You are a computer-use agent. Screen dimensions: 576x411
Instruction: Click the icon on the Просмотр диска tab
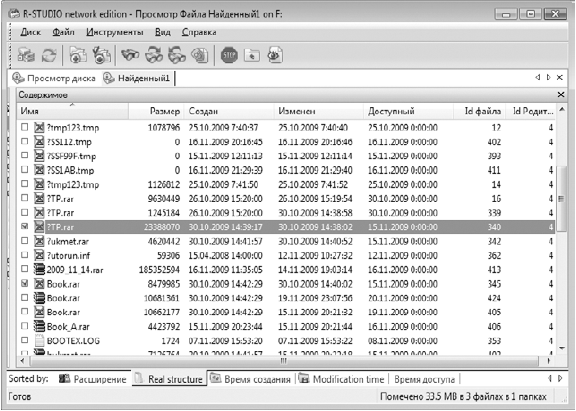click(18, 78)
